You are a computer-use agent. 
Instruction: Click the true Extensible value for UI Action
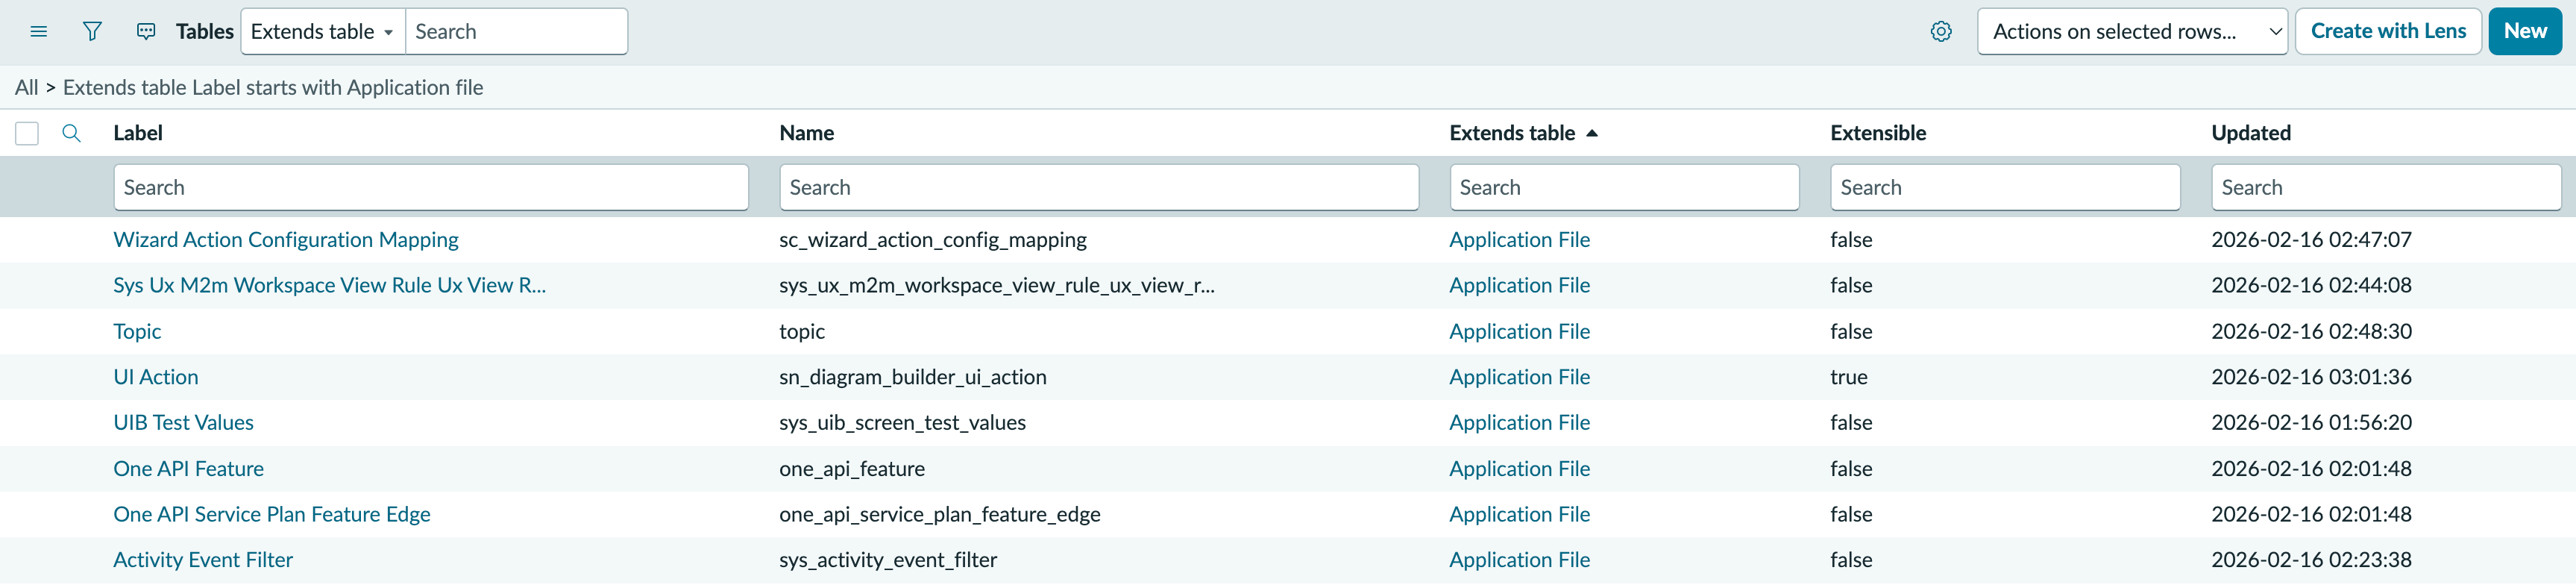(1849, 377)
